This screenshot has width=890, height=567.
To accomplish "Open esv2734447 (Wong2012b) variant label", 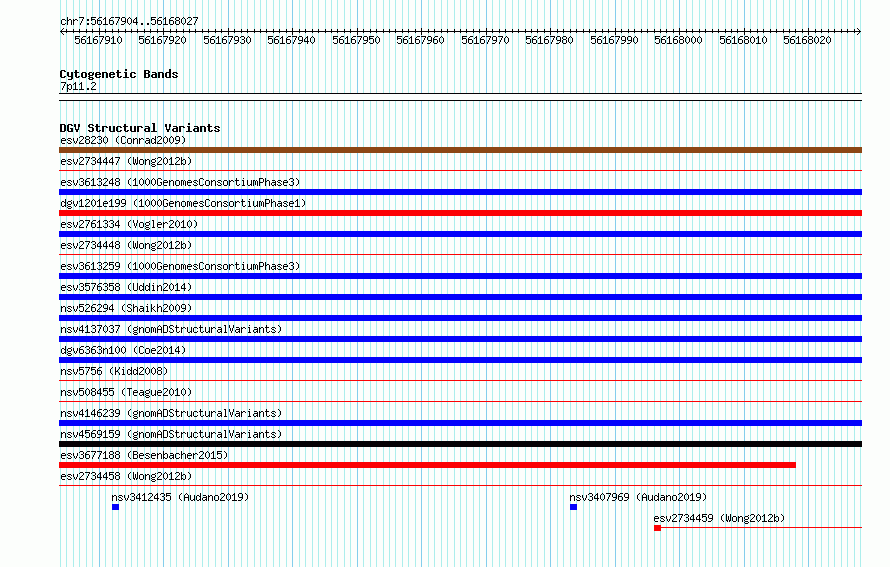I will click(126, 161).
